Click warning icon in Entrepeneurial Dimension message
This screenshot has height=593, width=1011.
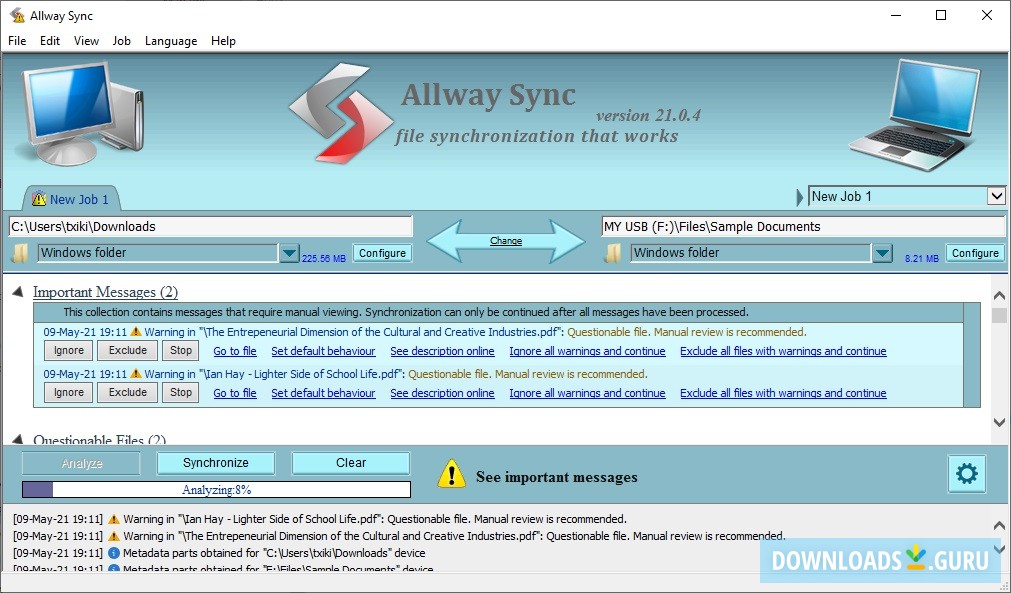[135, 332]
